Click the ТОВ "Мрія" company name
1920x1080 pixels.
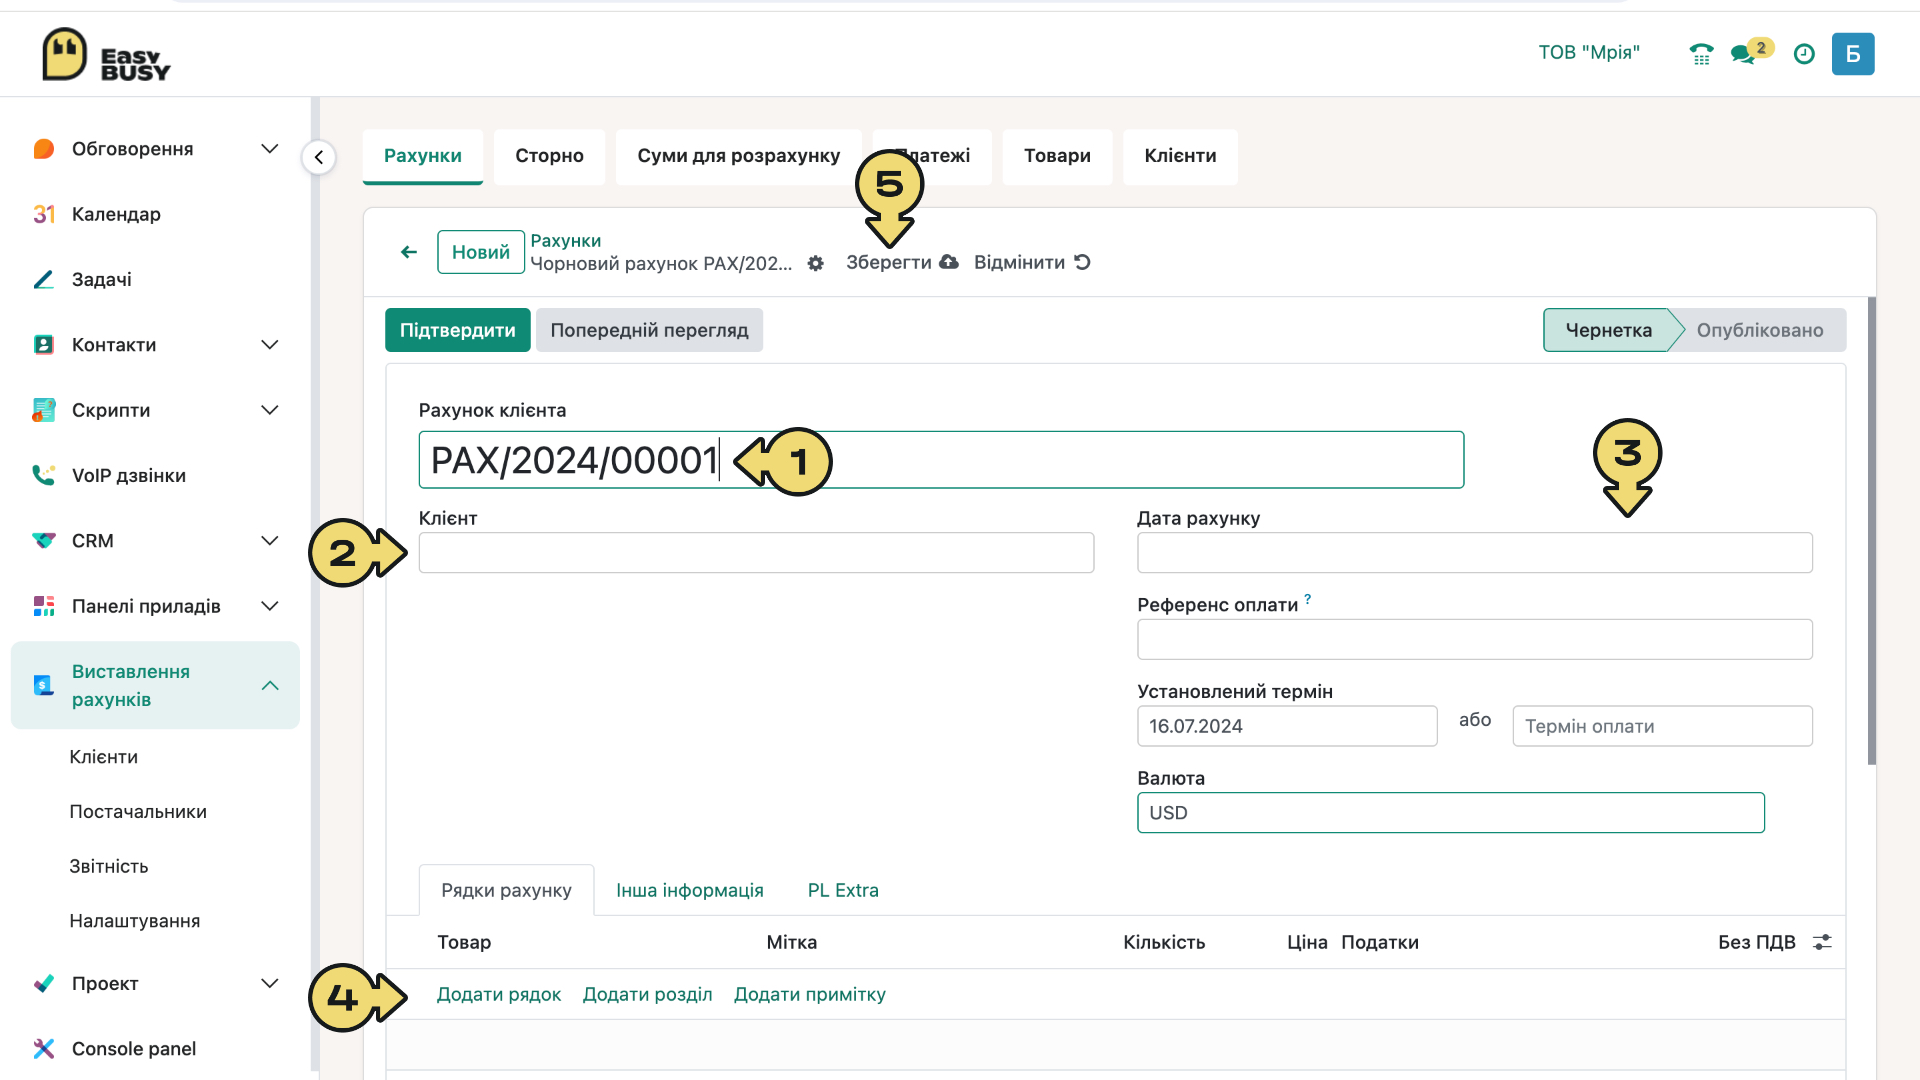[x=1589, y=53]
